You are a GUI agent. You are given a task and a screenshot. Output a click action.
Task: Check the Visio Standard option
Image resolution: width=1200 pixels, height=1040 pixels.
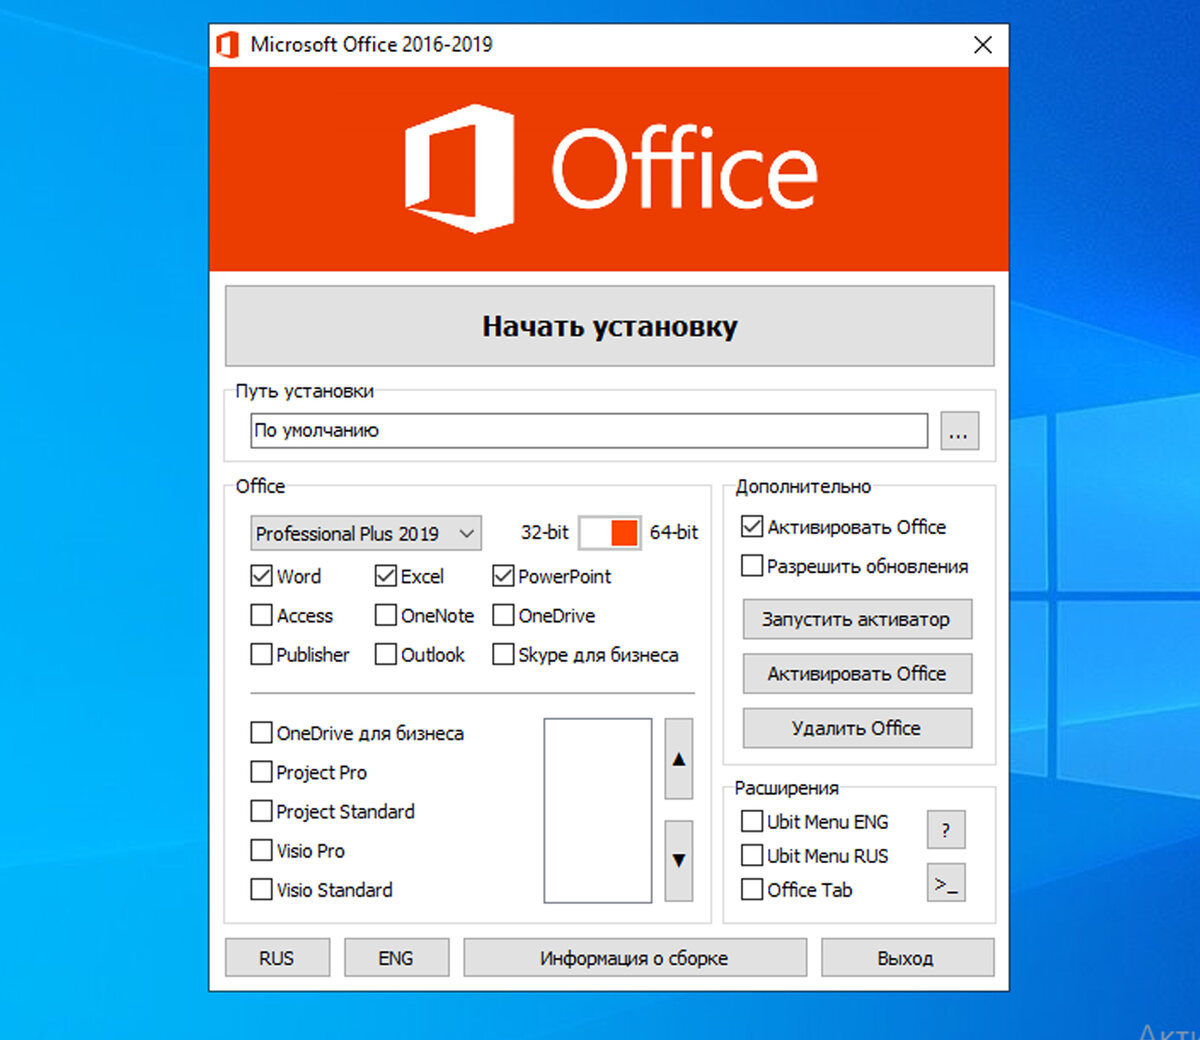point(262,889)
